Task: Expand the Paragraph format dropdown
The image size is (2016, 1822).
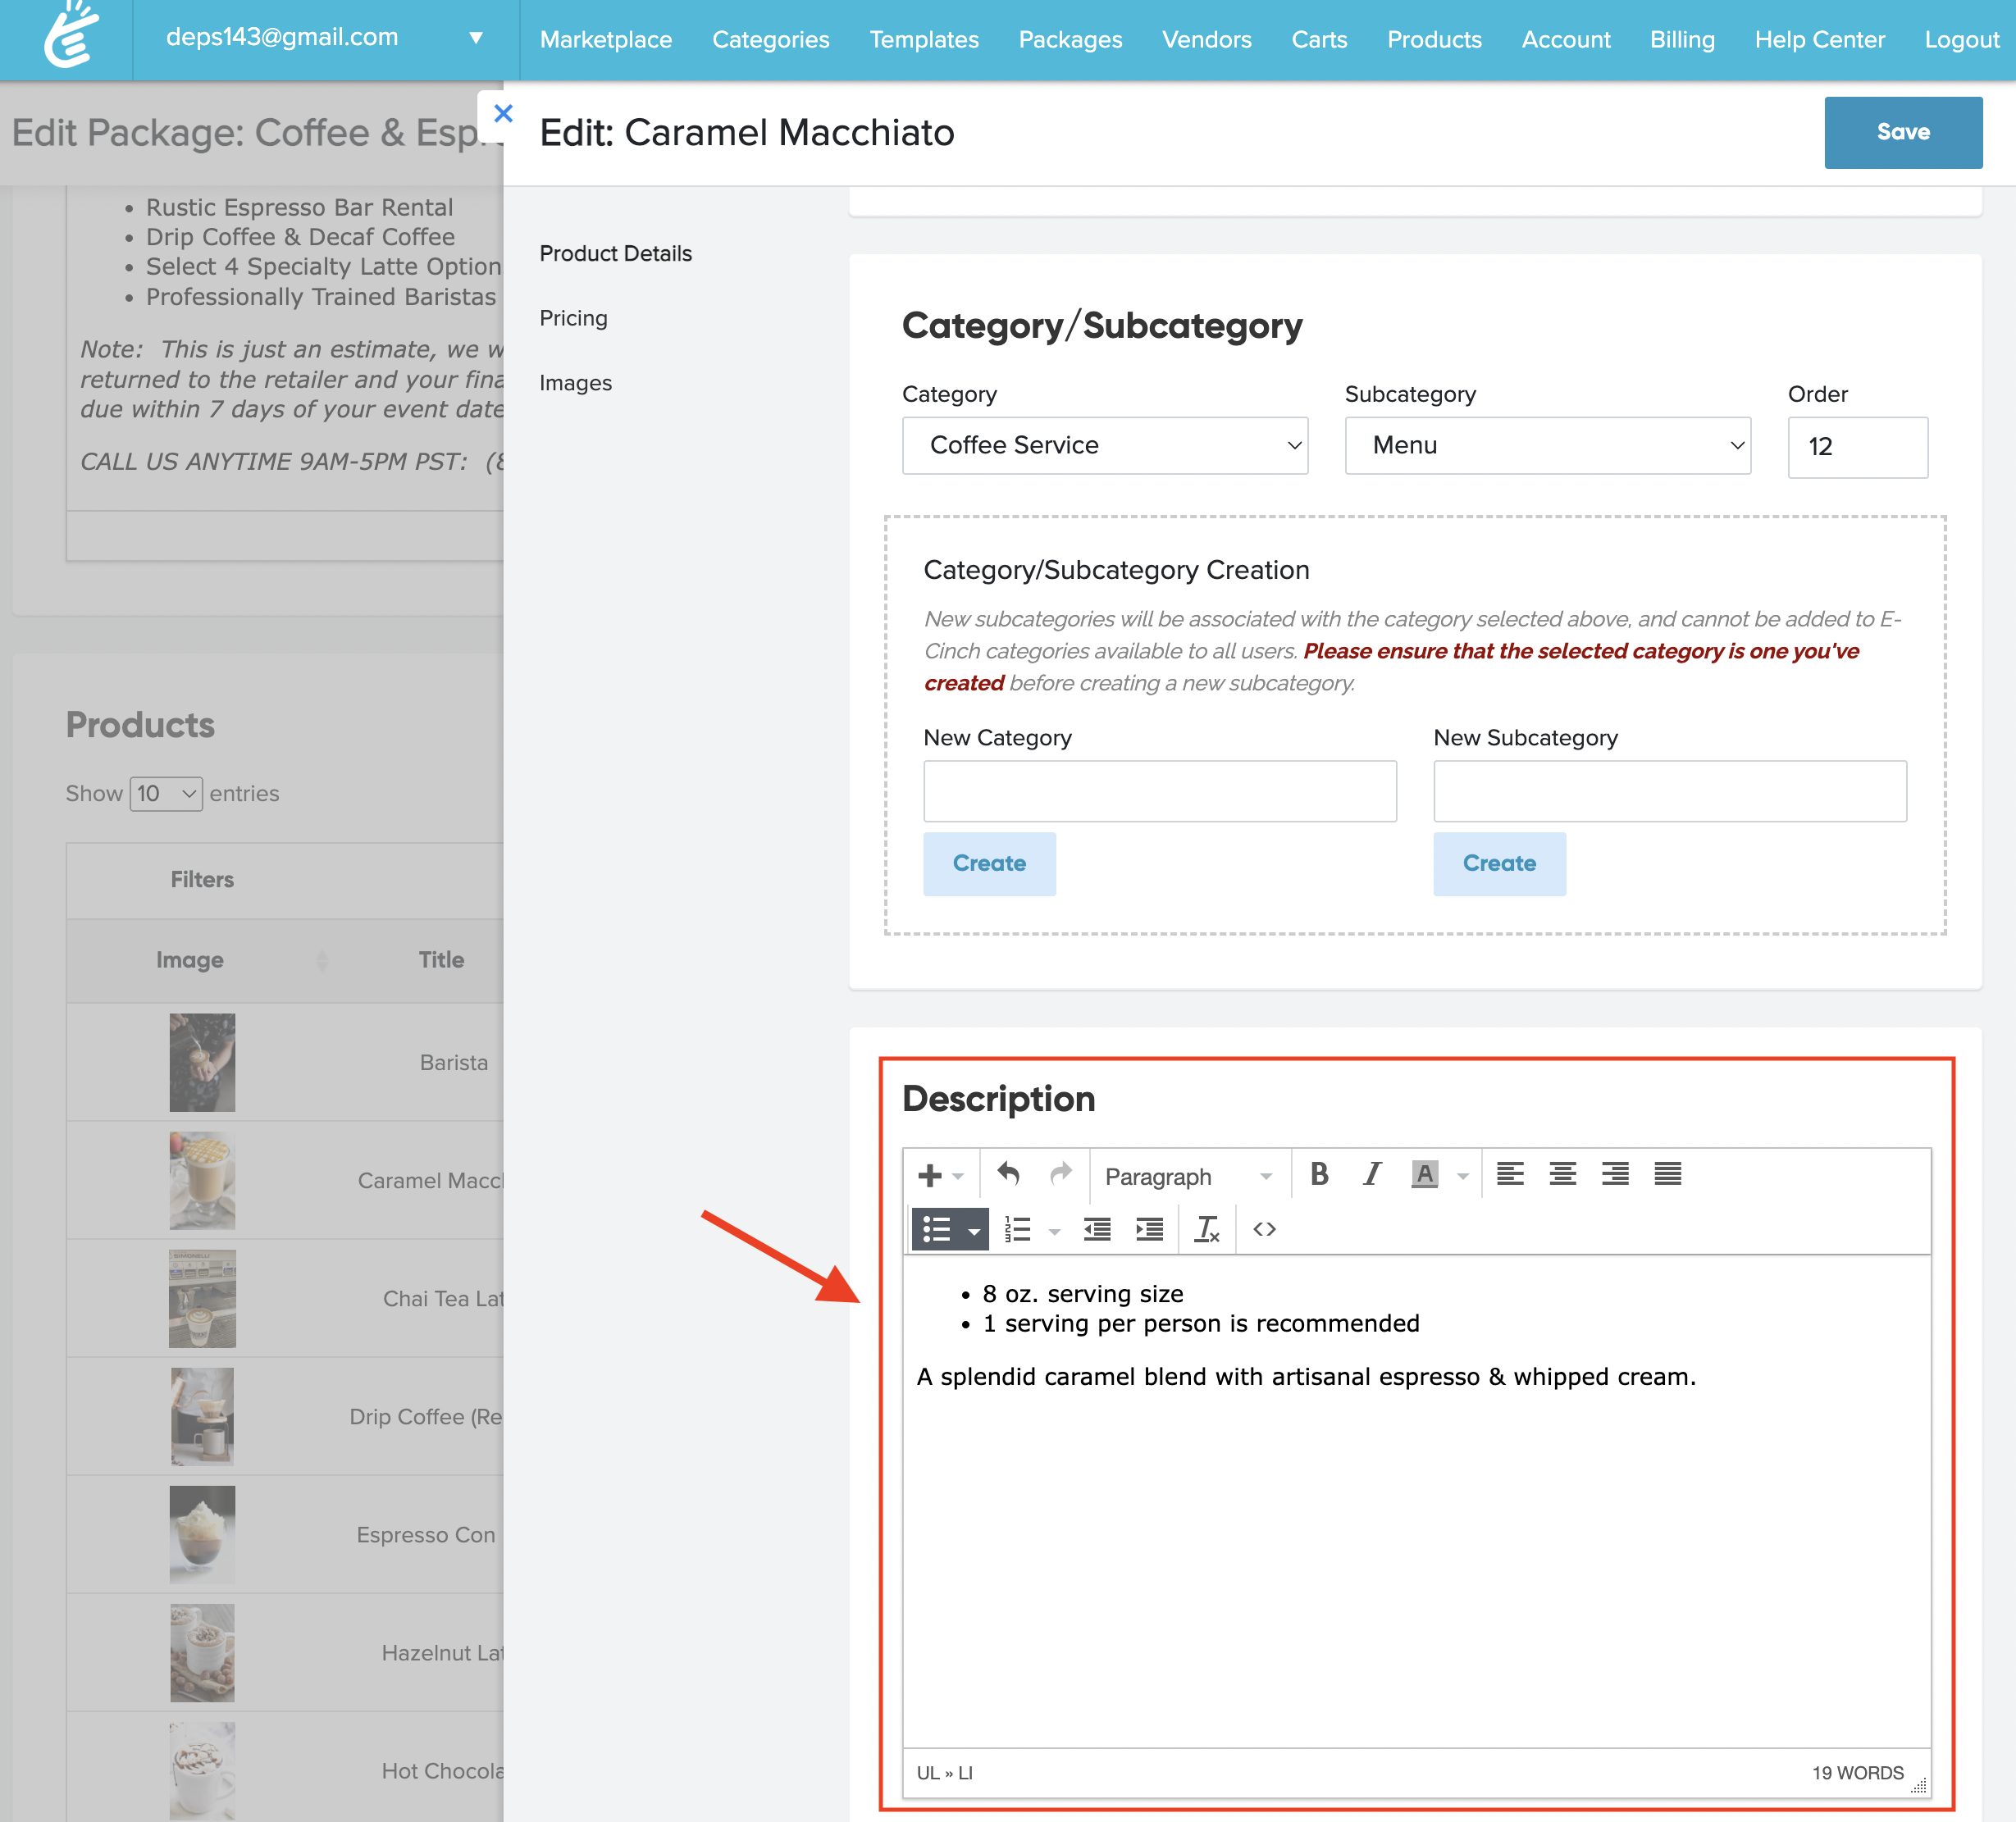Action: (x=1188, y=1177)
